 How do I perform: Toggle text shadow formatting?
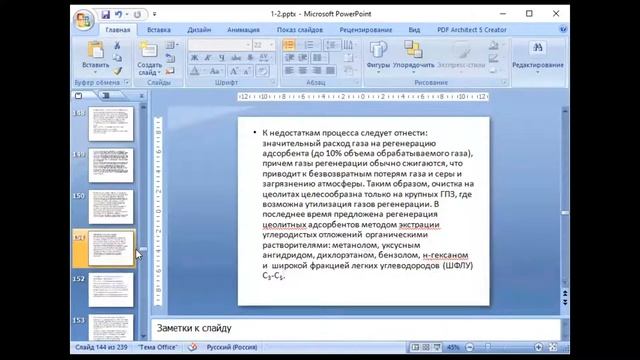[x=250, y=58]
